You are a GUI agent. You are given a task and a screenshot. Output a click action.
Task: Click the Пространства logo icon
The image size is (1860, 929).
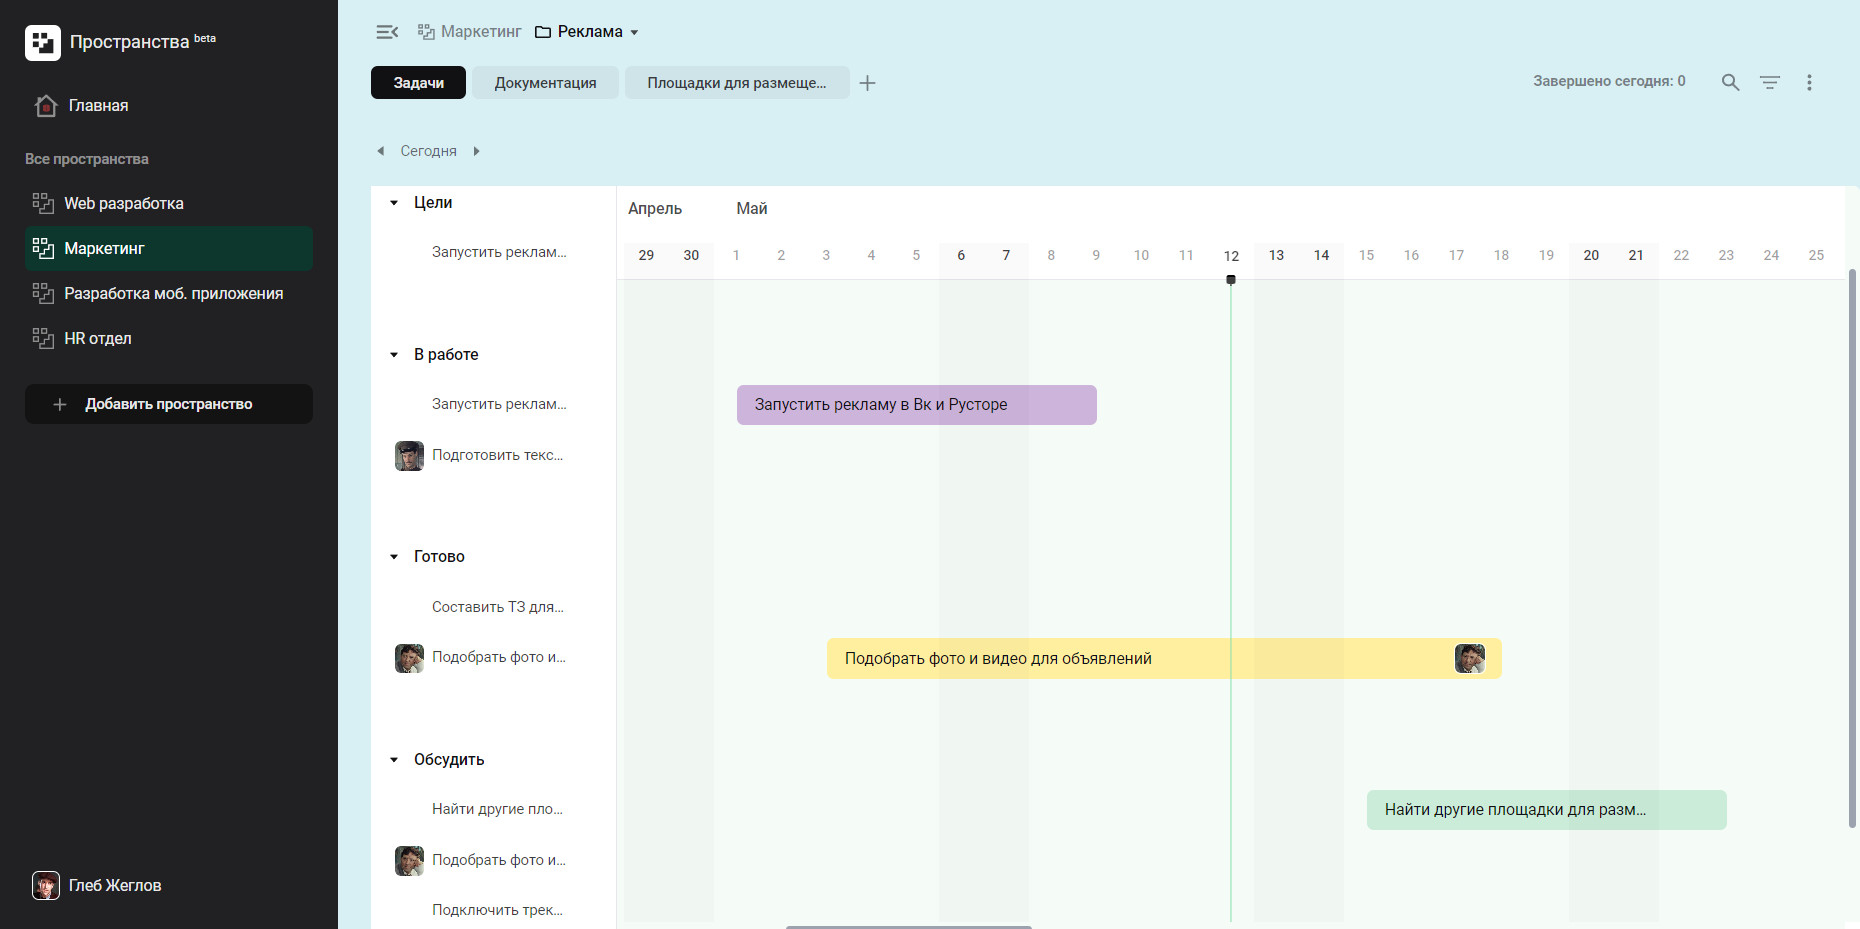coord(43,43)
